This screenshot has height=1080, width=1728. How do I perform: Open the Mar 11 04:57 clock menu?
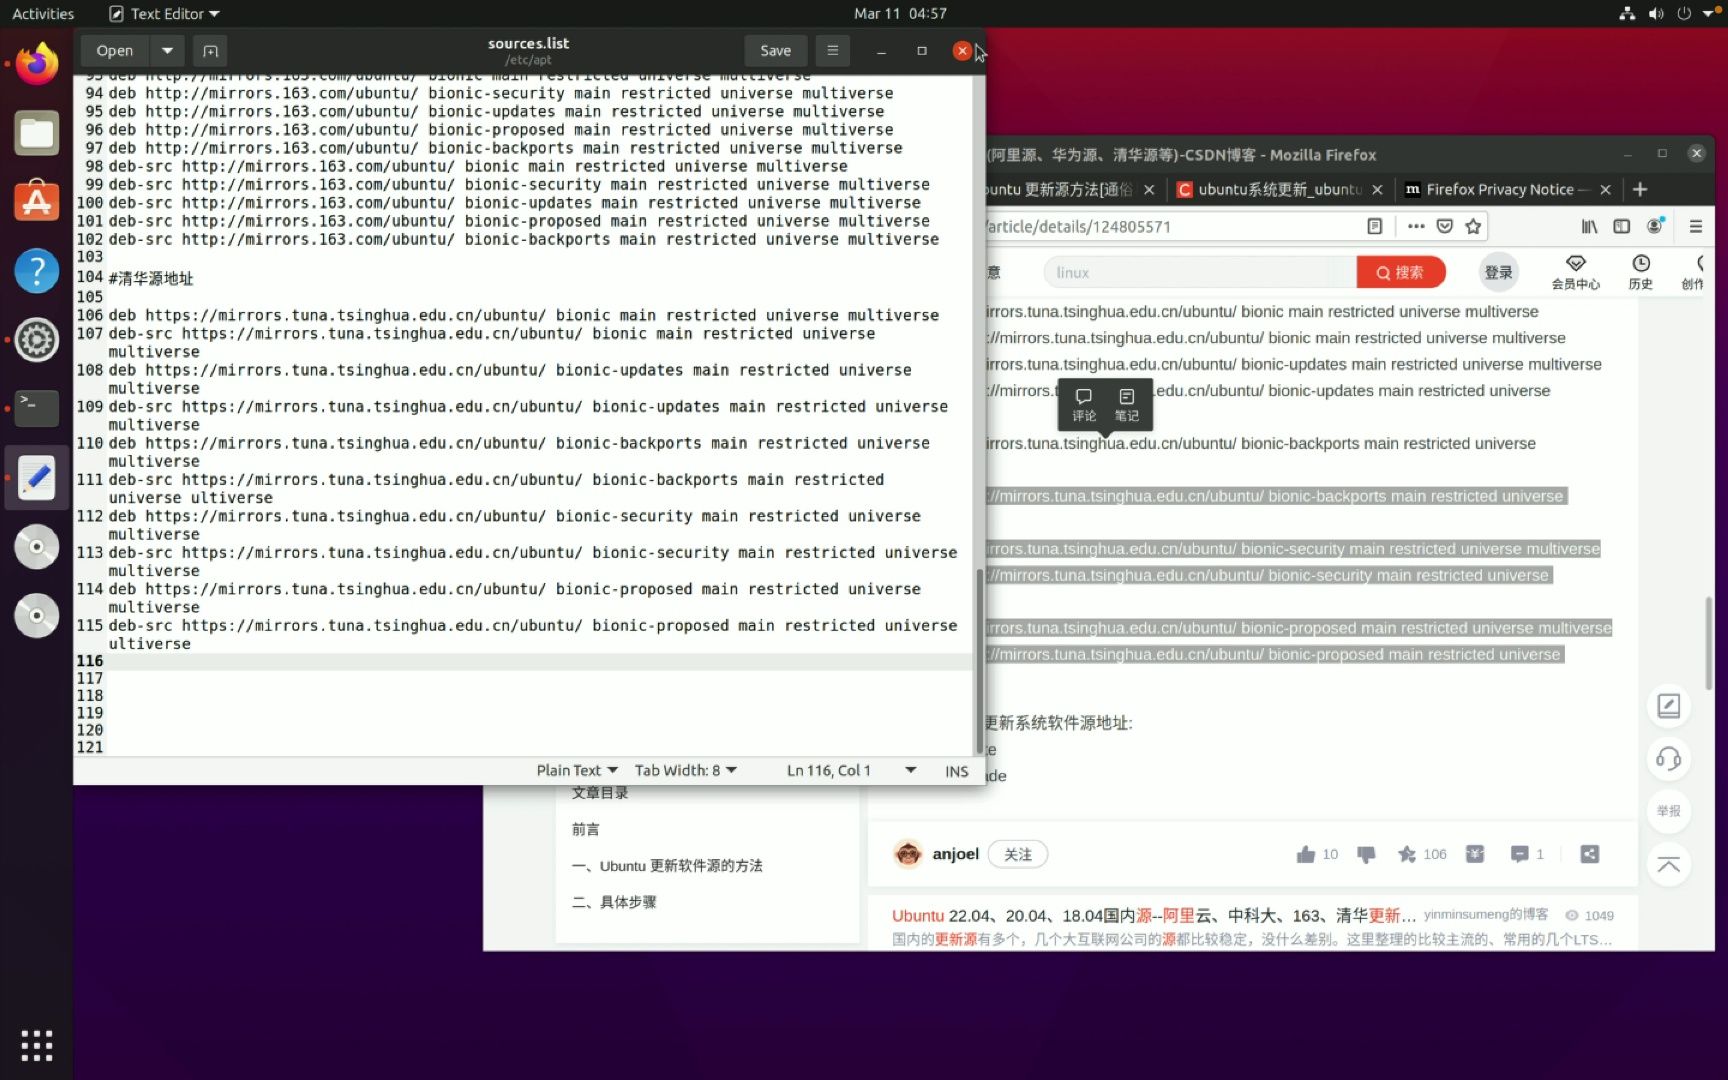coord(900,14)
